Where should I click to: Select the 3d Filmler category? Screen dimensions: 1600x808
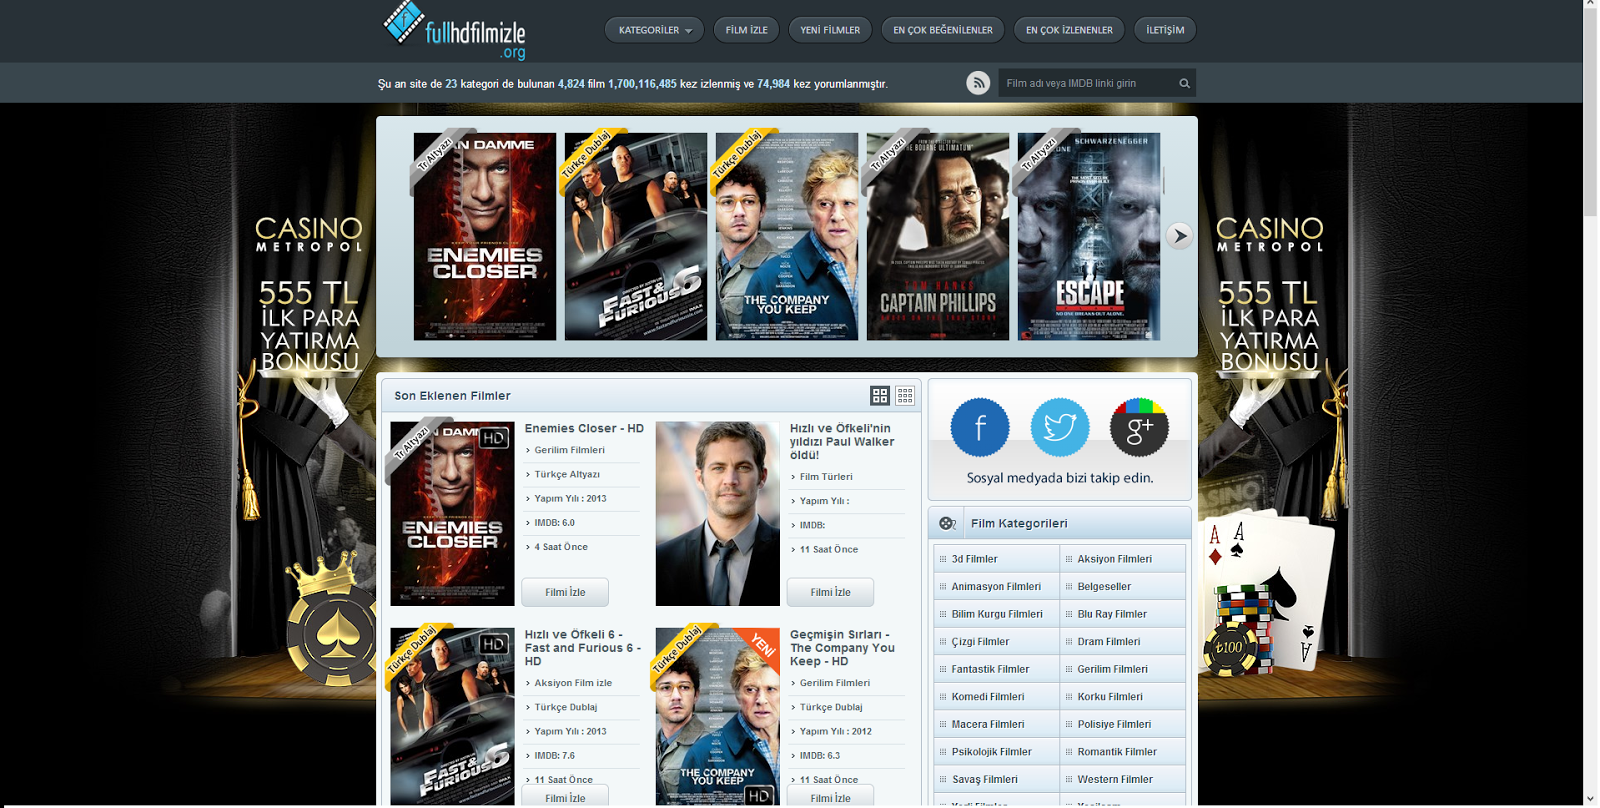[996, 559]
